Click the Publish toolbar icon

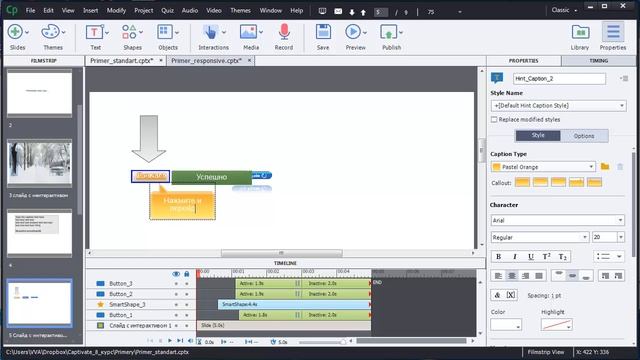388,32
